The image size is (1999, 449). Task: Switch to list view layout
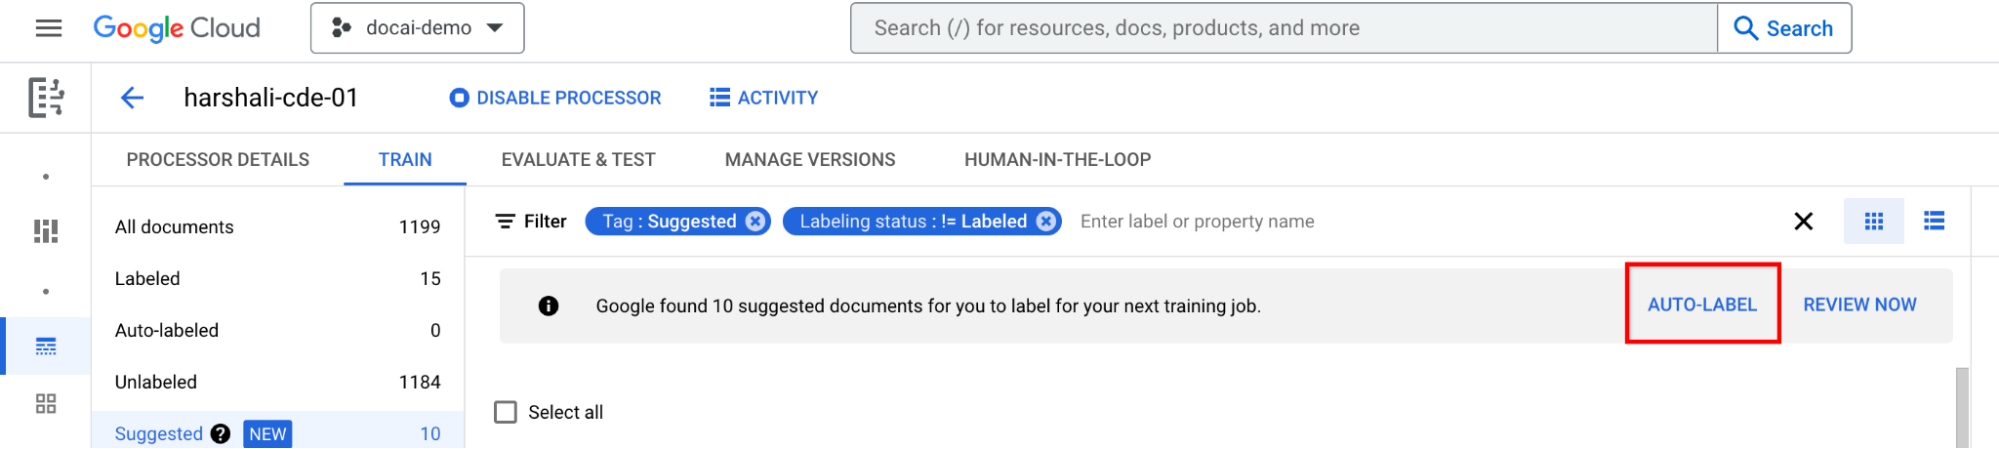click(x=1934, y=221)
